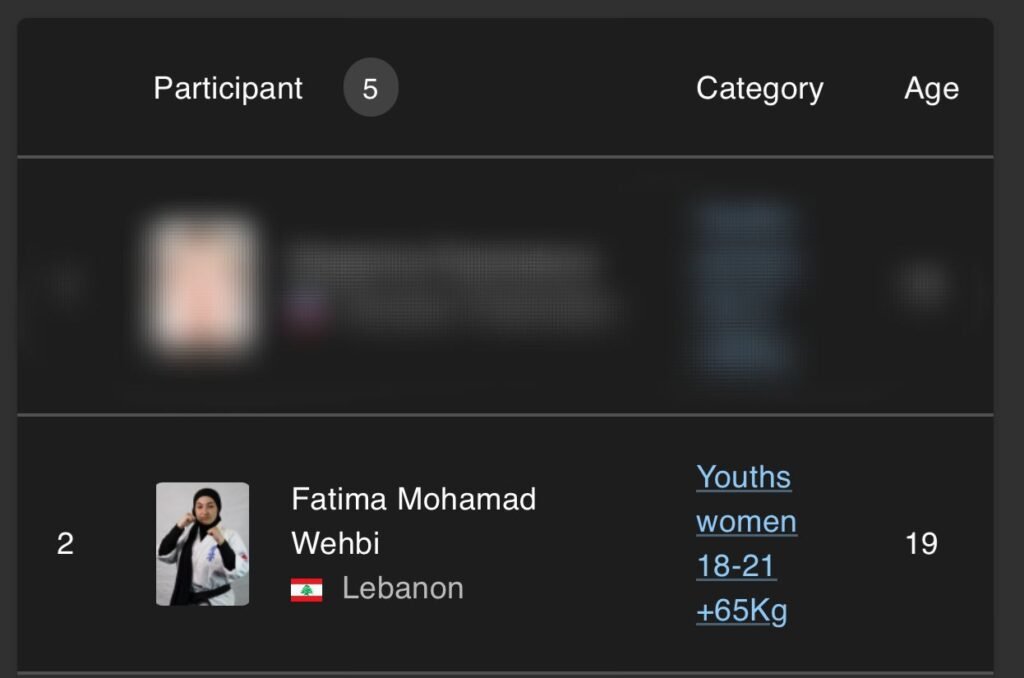This screenshot has width=1024, height=678.
Task: Sort by the Category column header
Action: pyautogui.click(x=759, y=88)
